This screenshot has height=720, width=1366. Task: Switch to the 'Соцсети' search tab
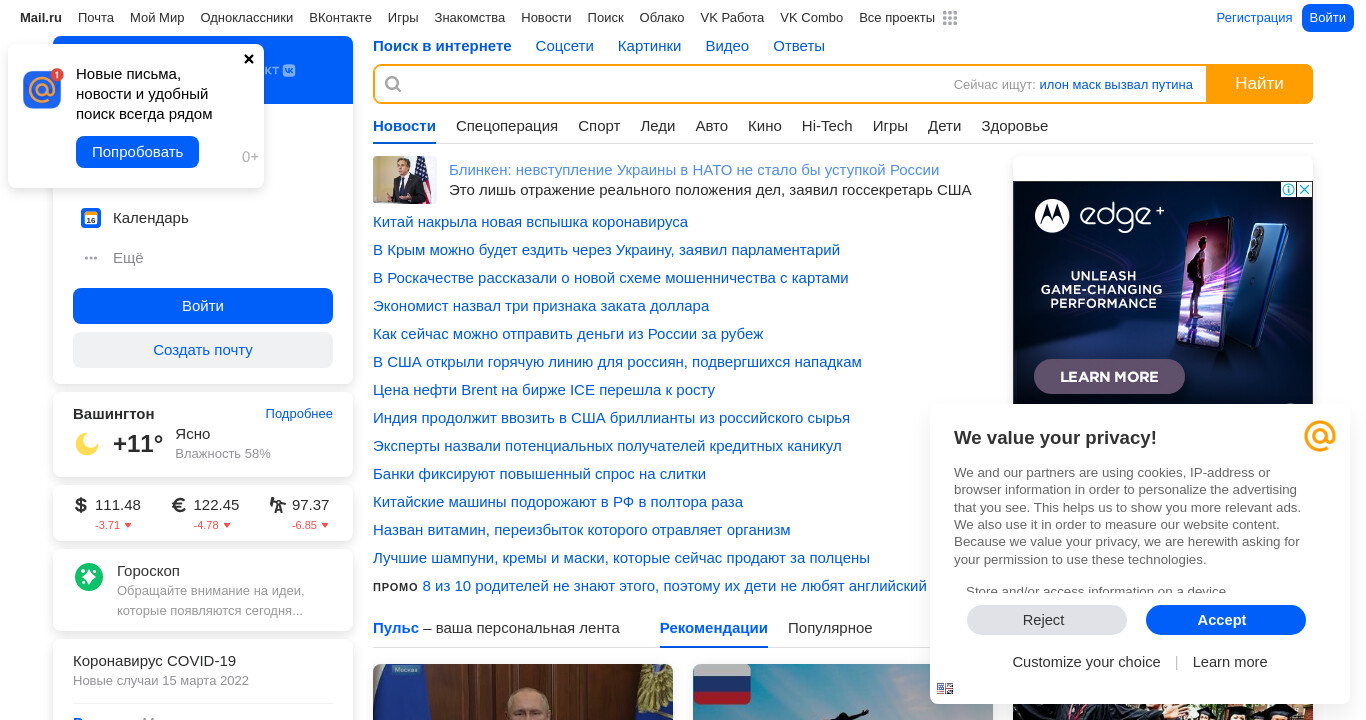(565, 46)
